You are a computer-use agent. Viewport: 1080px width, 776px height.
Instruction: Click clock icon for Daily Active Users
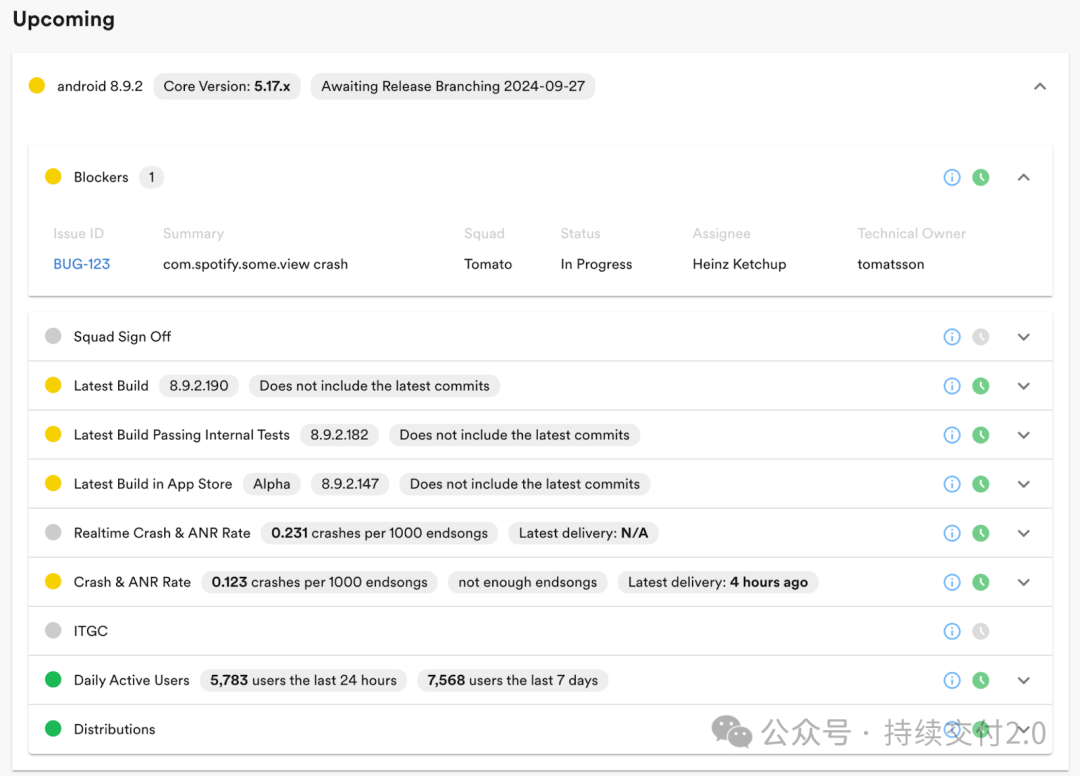(981, 680)
